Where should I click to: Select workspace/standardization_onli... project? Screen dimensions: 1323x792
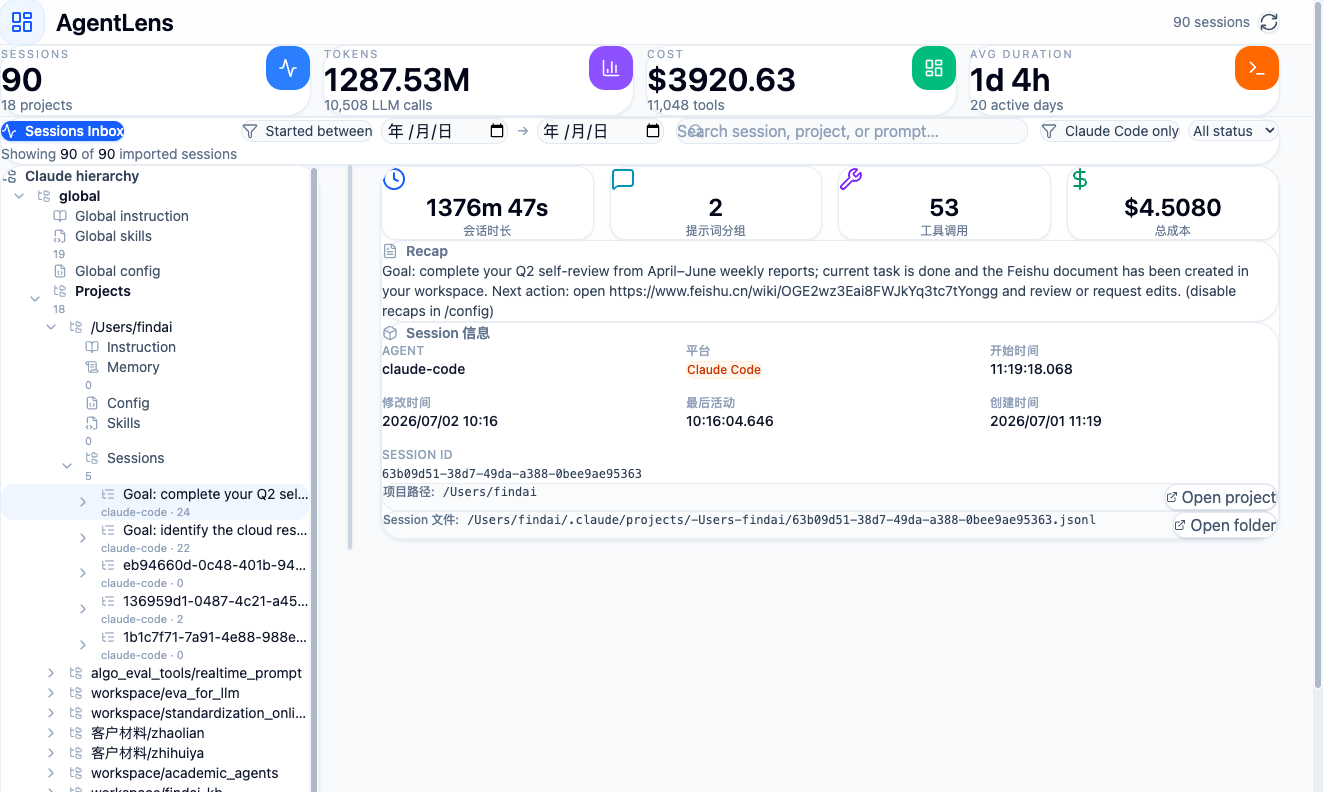click(x=198, y=713)
